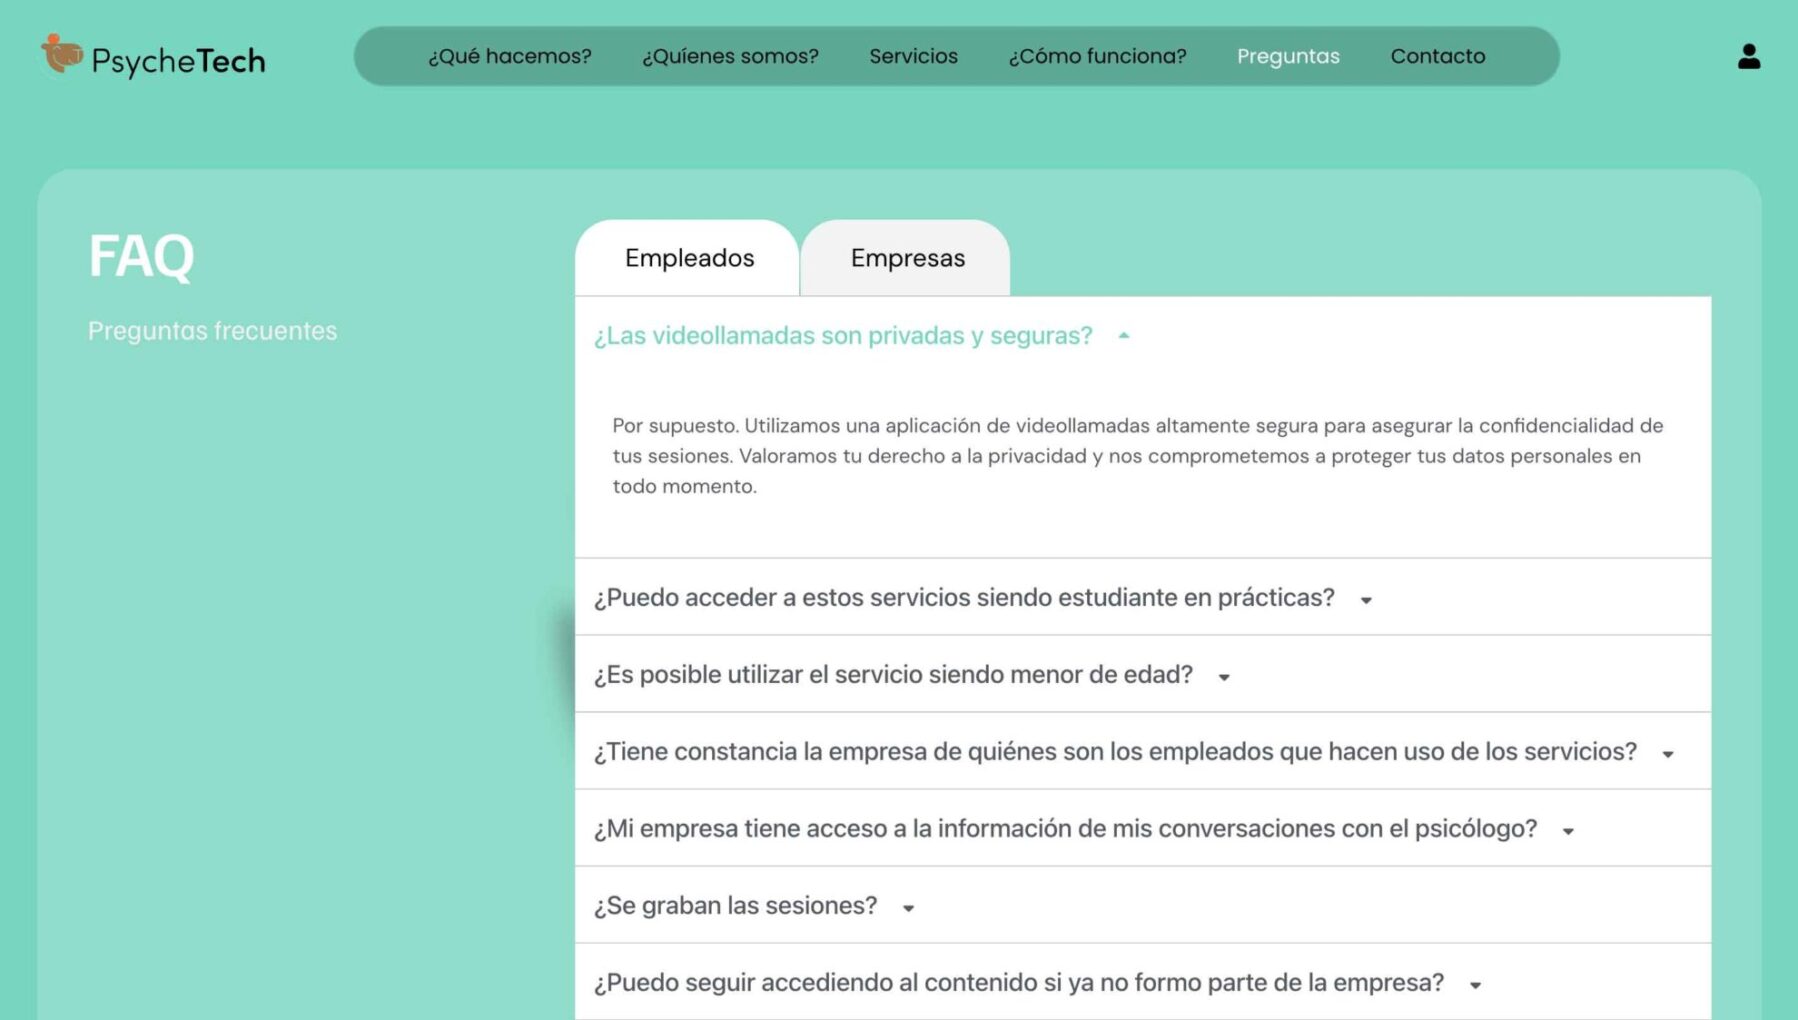Go to the Contacto page

1437,56
